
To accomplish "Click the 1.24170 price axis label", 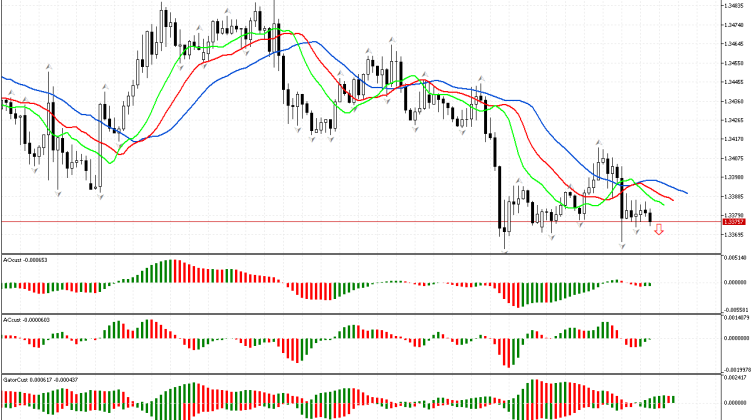I will tap(735, 140).
